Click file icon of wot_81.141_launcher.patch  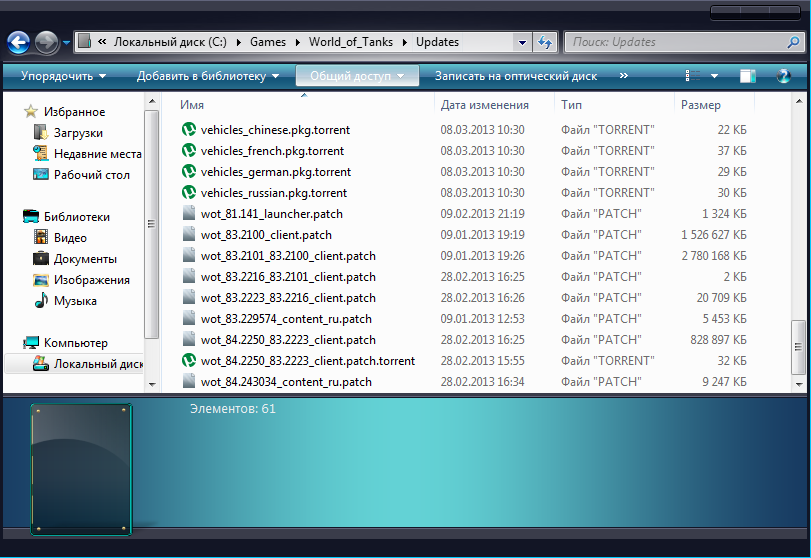[189, 214]
